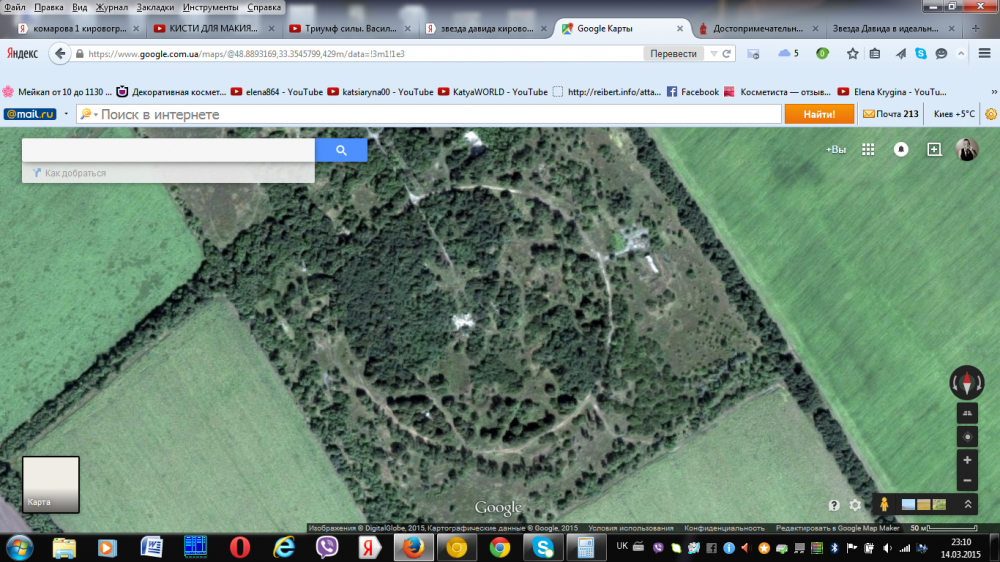
Task: Open the elena864 - YouTube bookmark
Action: click(x=277, y=92)
